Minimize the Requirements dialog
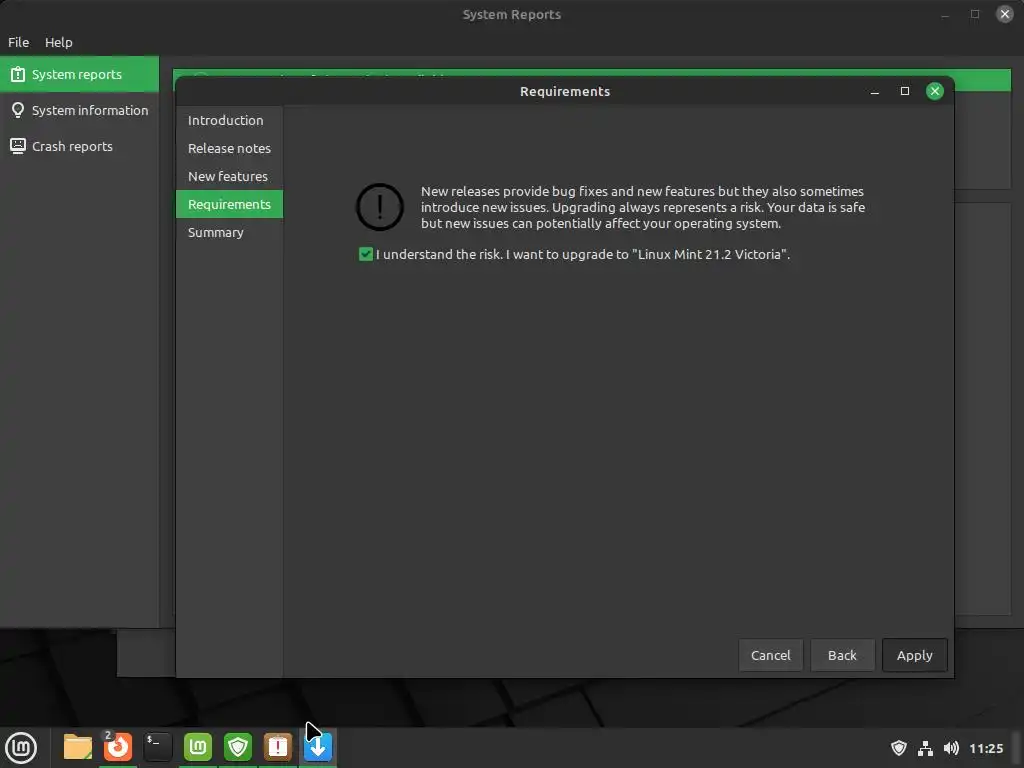 pos(874,91)
